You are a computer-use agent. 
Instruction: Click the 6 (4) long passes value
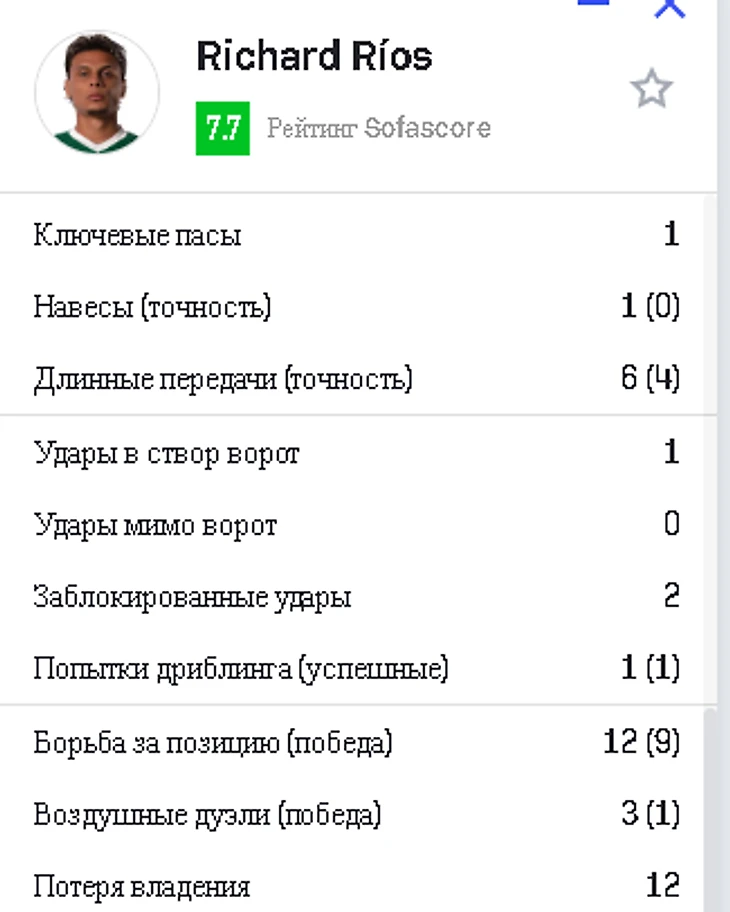point(650,378)
